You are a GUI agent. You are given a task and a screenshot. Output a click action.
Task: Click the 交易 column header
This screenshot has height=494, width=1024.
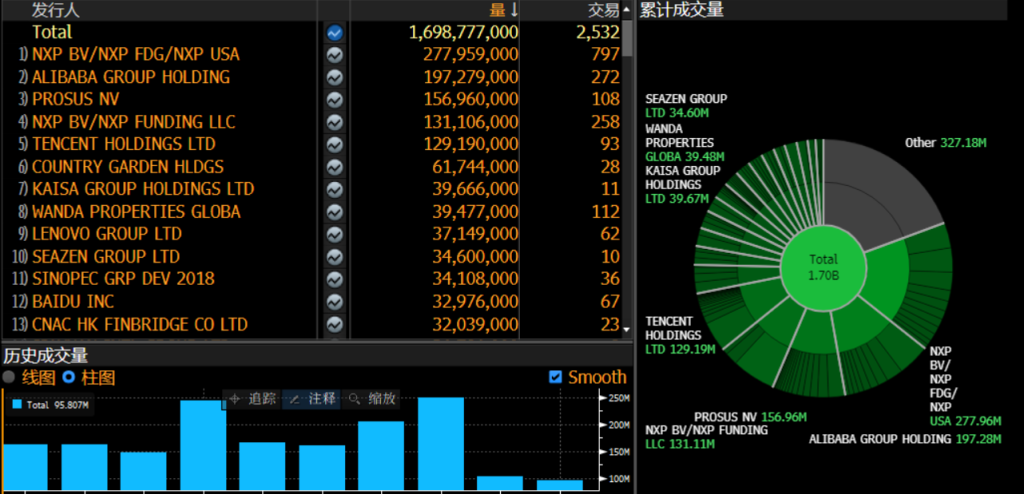coord(602,9)
